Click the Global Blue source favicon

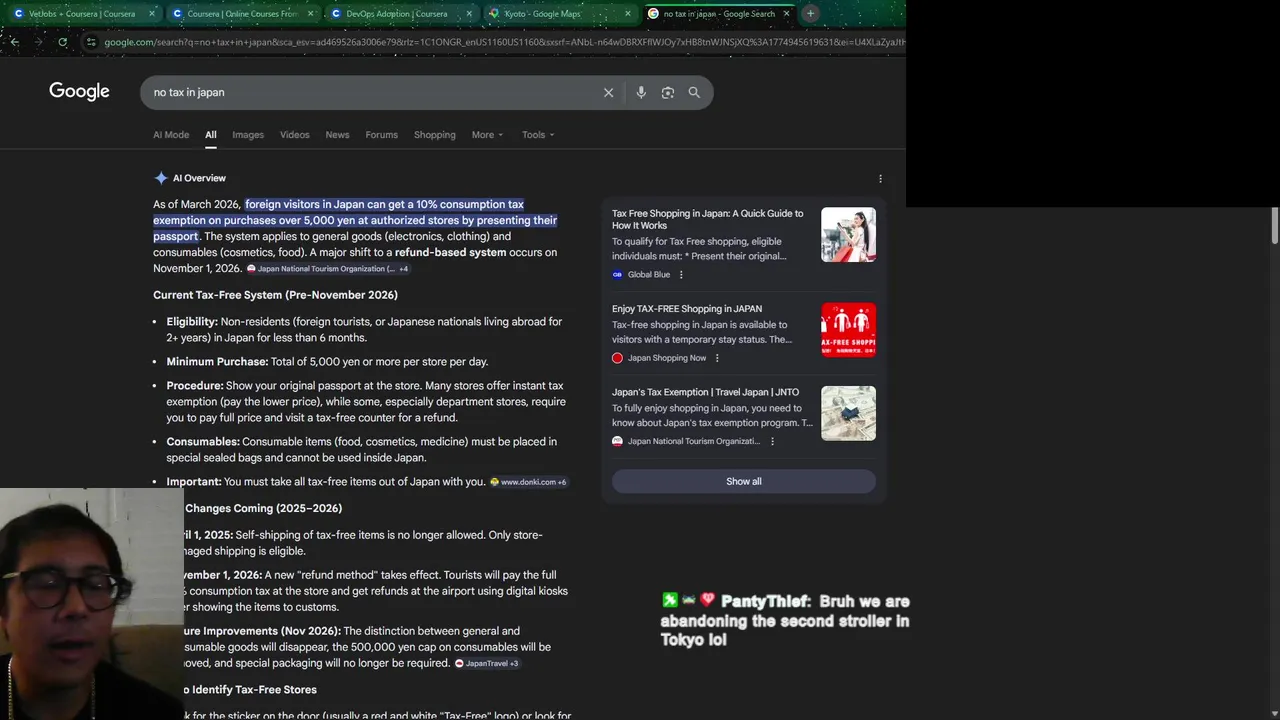[617, 274]
